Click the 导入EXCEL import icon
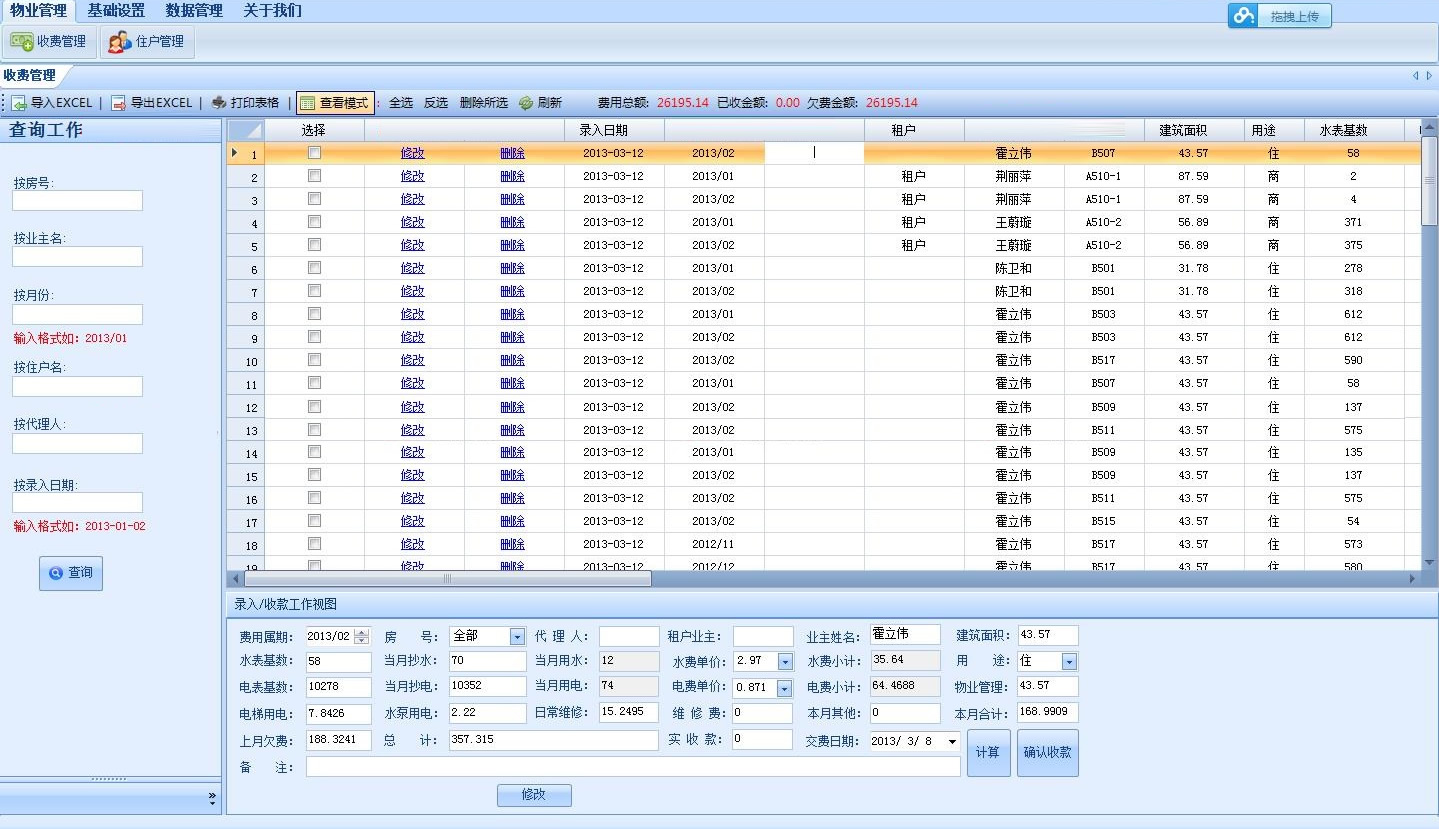Viewport: 1439px width, 829px height. [x=20, y=102]
